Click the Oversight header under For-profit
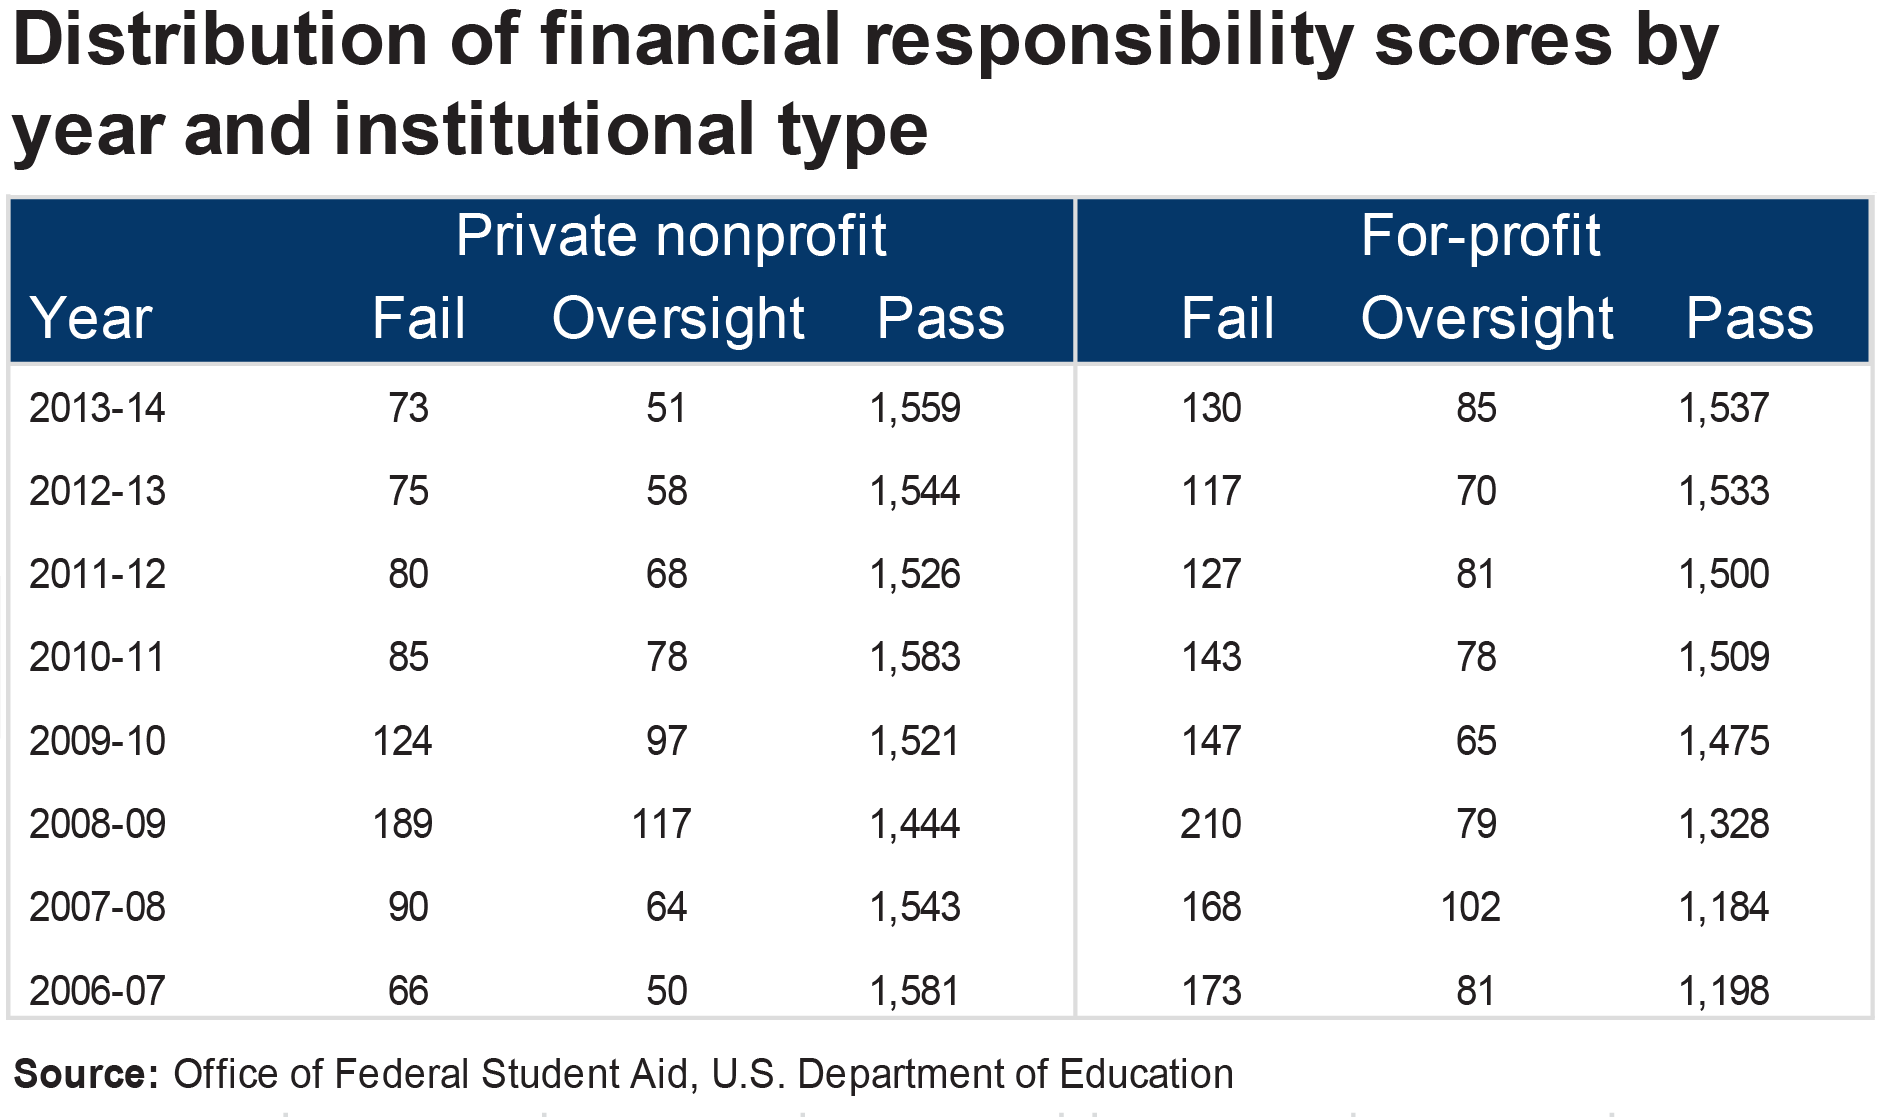Viewport: 1877px width, 1117px height. 1487,319
